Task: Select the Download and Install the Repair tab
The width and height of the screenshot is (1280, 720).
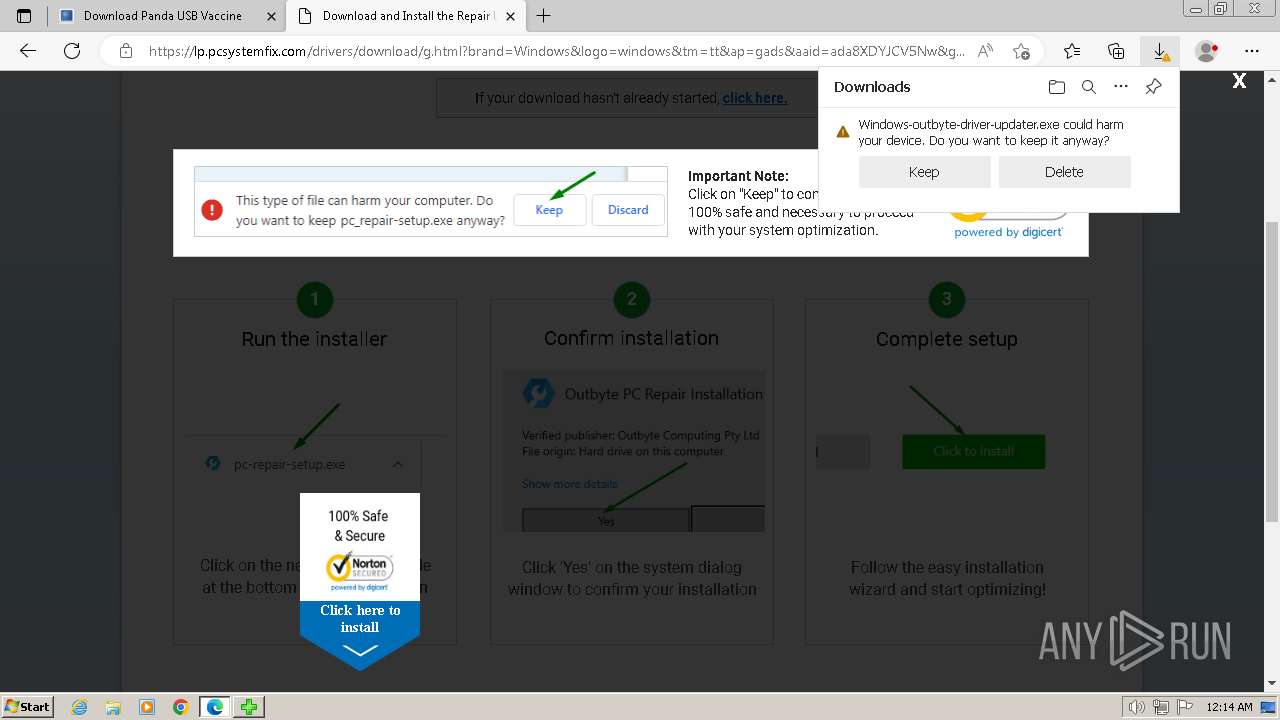Action: click(x=407, y=16)
